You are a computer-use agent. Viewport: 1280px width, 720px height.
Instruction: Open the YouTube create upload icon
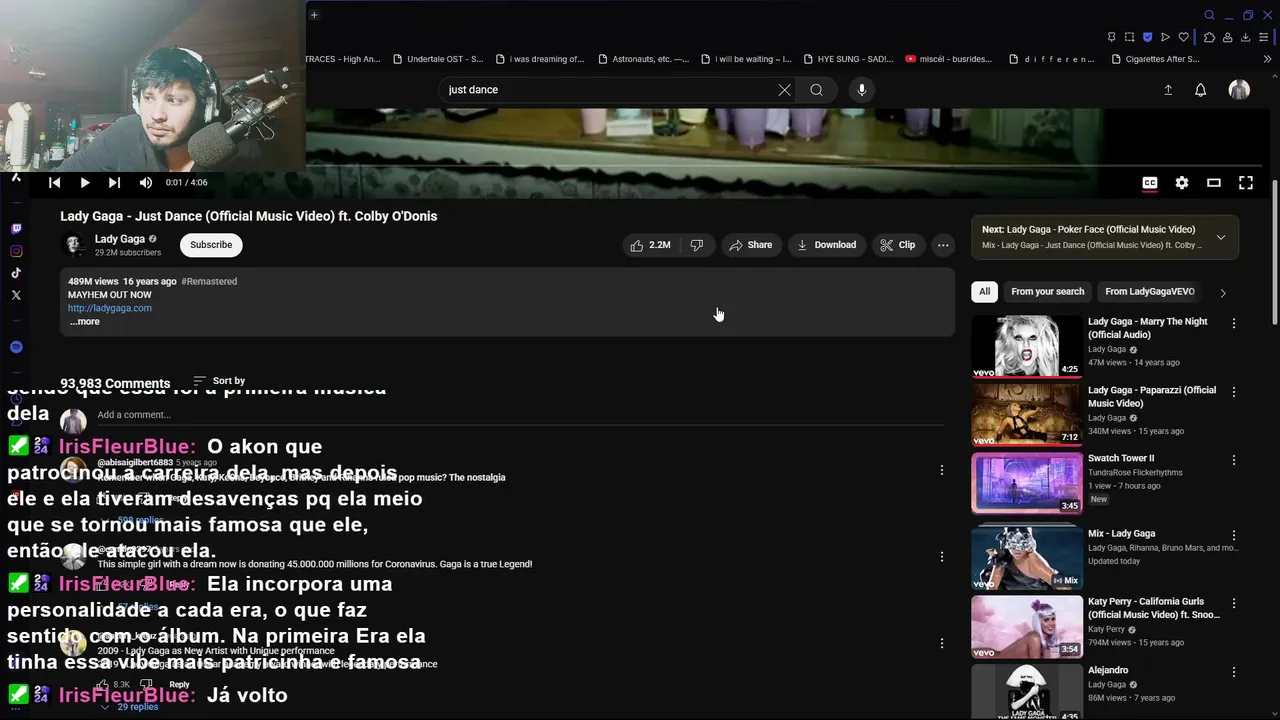point(1168,90)
